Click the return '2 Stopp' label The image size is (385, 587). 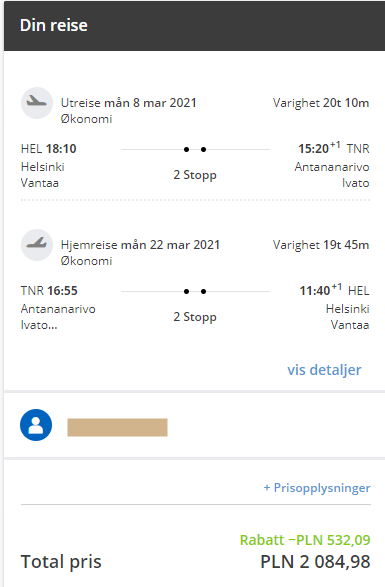pyautogui.click(x=195, y=317)
